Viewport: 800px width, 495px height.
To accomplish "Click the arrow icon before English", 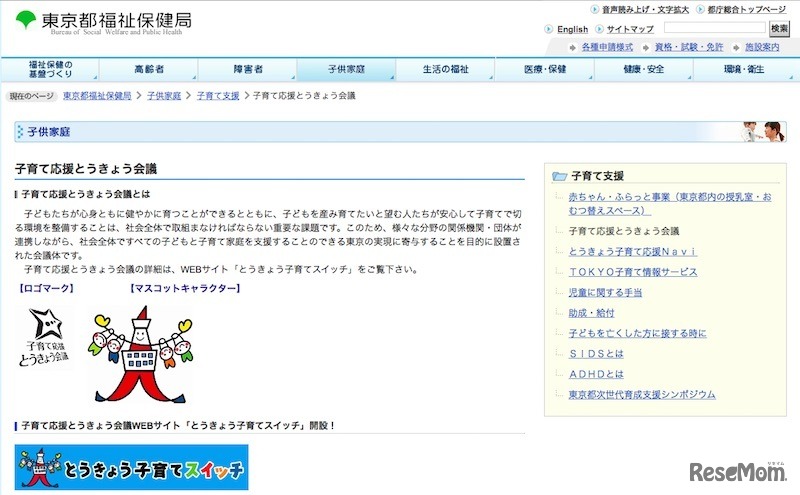I will pyautogui.click(x=548, y=29).
